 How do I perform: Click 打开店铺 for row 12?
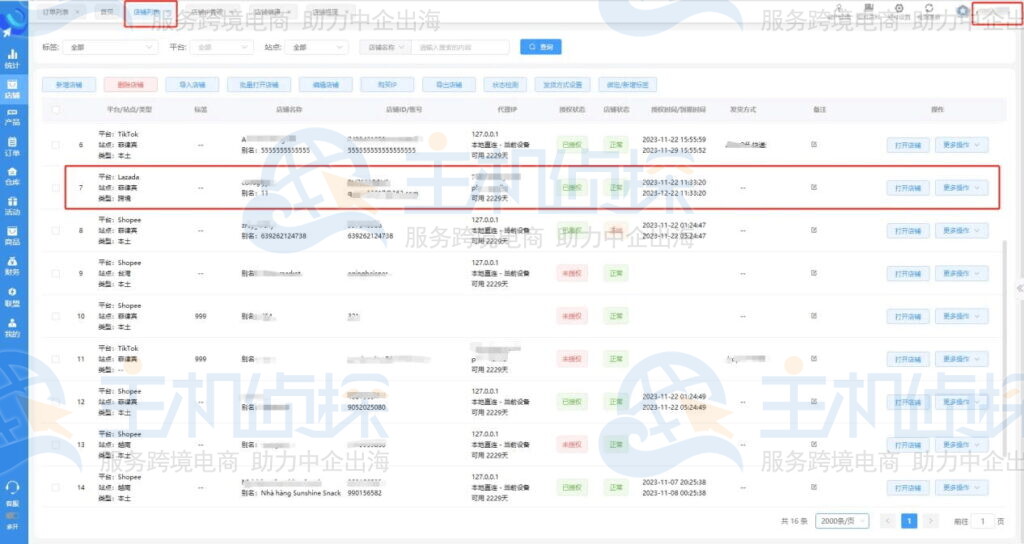[908, 402]
